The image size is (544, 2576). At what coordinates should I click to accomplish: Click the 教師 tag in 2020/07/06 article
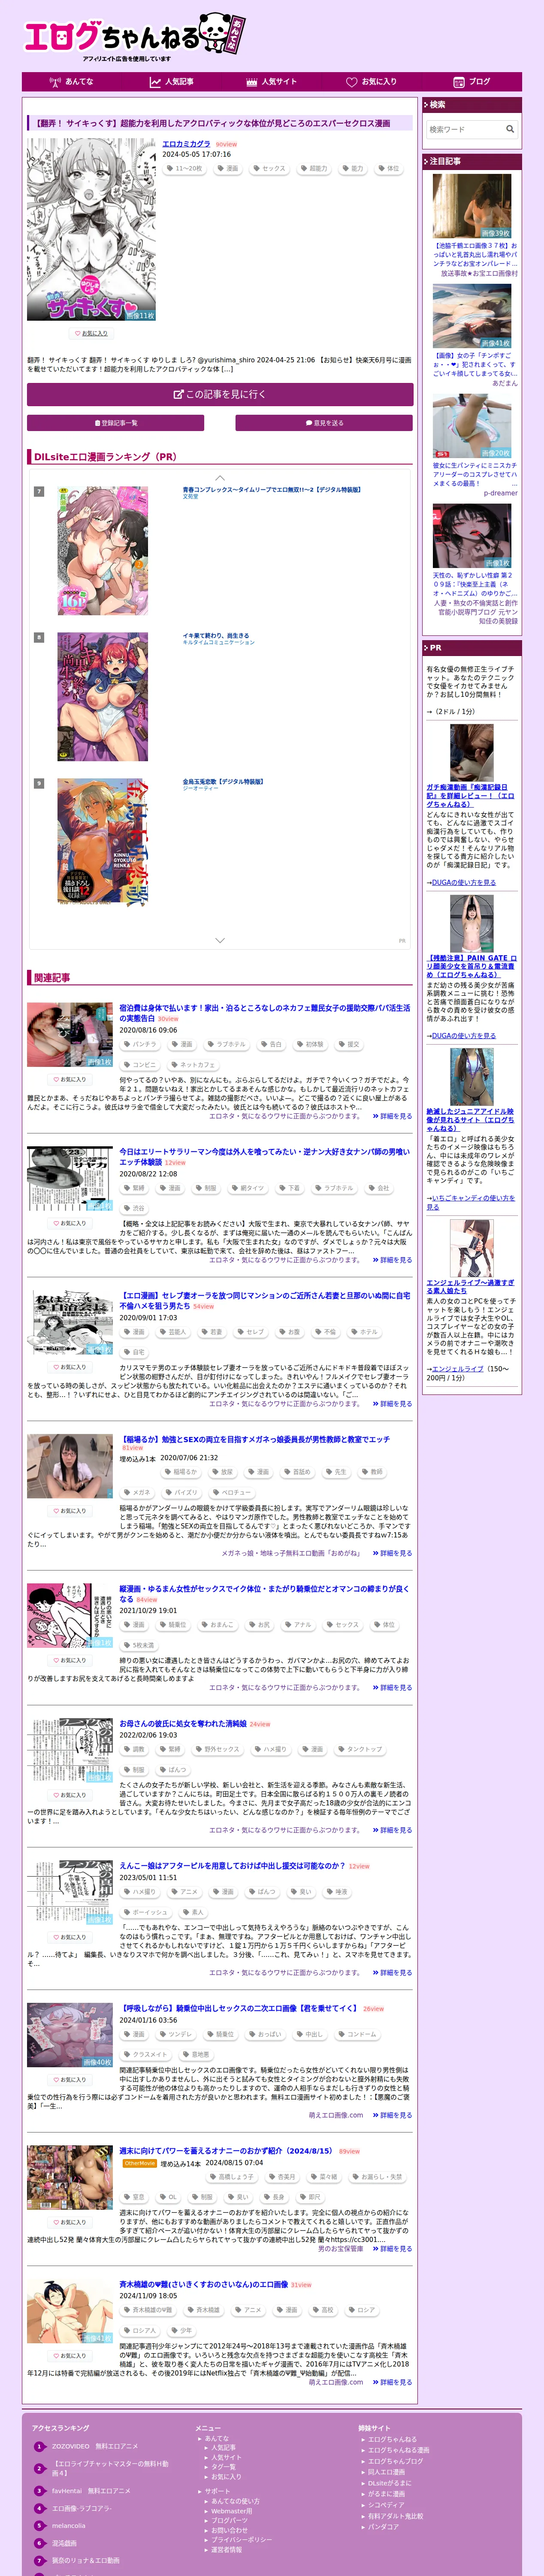pyautogui.click(x=372, y=1472)
